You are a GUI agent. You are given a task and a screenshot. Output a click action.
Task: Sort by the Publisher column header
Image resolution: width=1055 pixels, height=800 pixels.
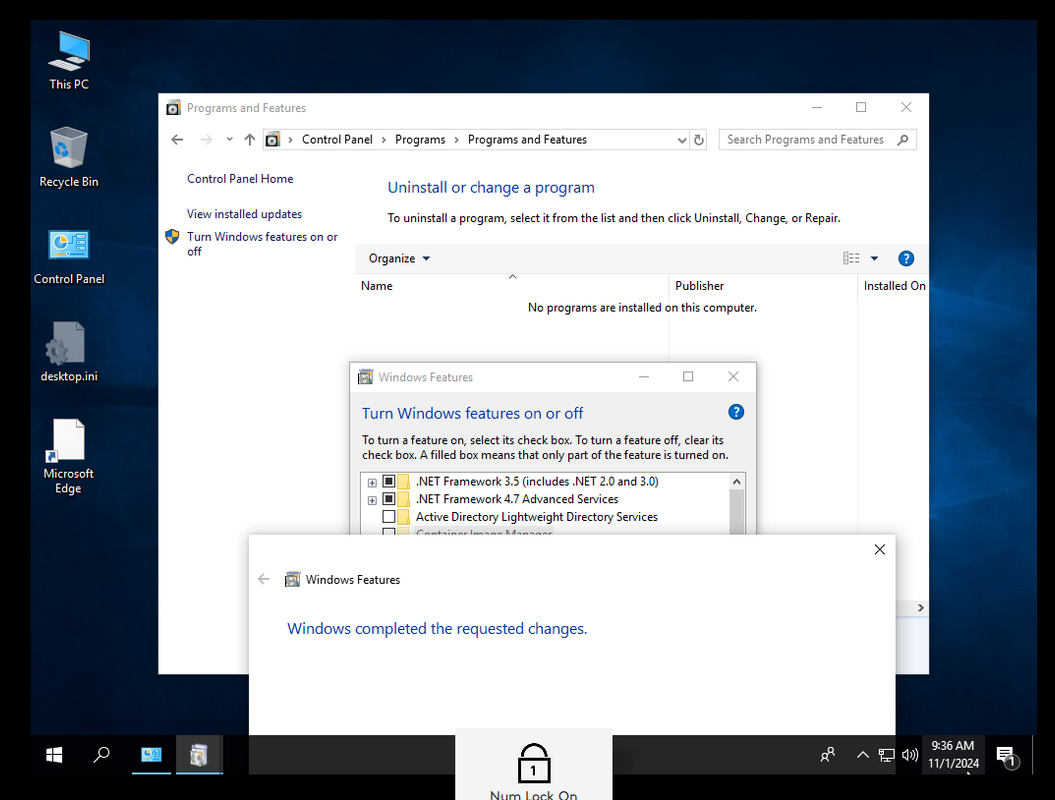763,285
